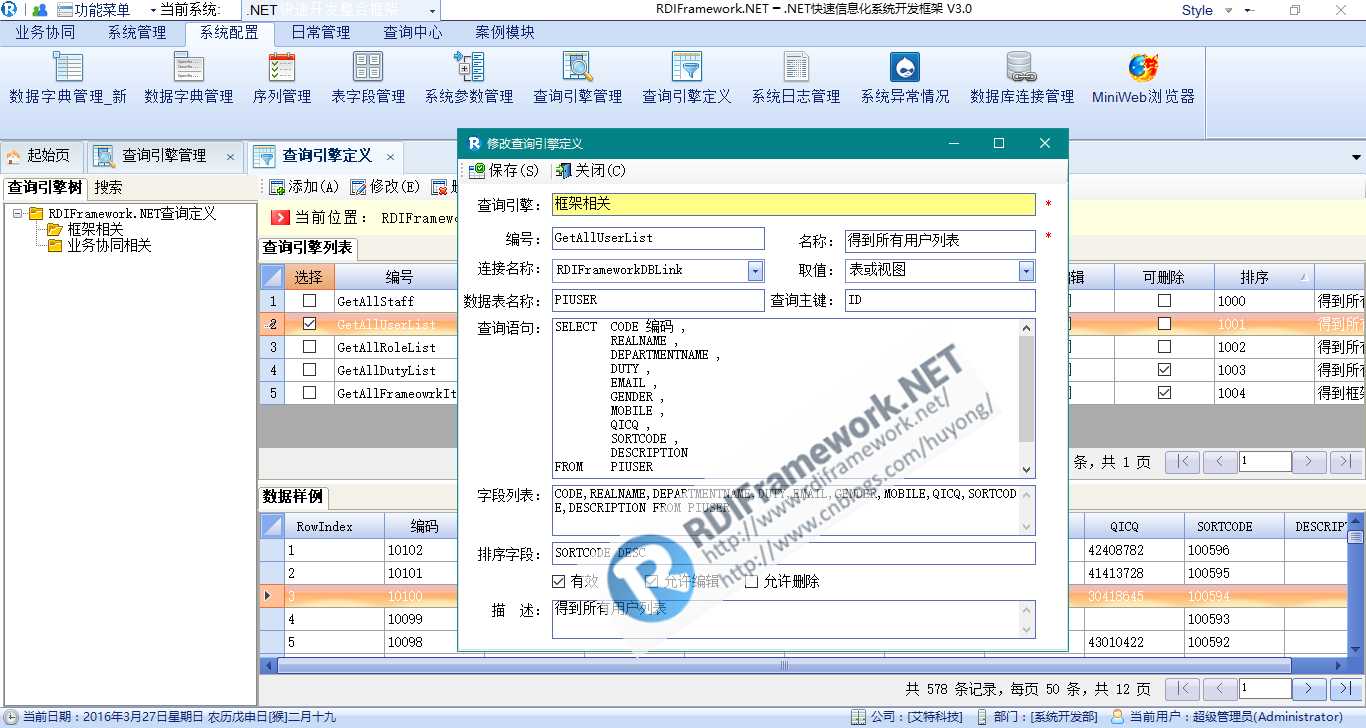Click the application logo icon in title bar
Viewport: 1366px width, 728px height.
tap(10, 10)
